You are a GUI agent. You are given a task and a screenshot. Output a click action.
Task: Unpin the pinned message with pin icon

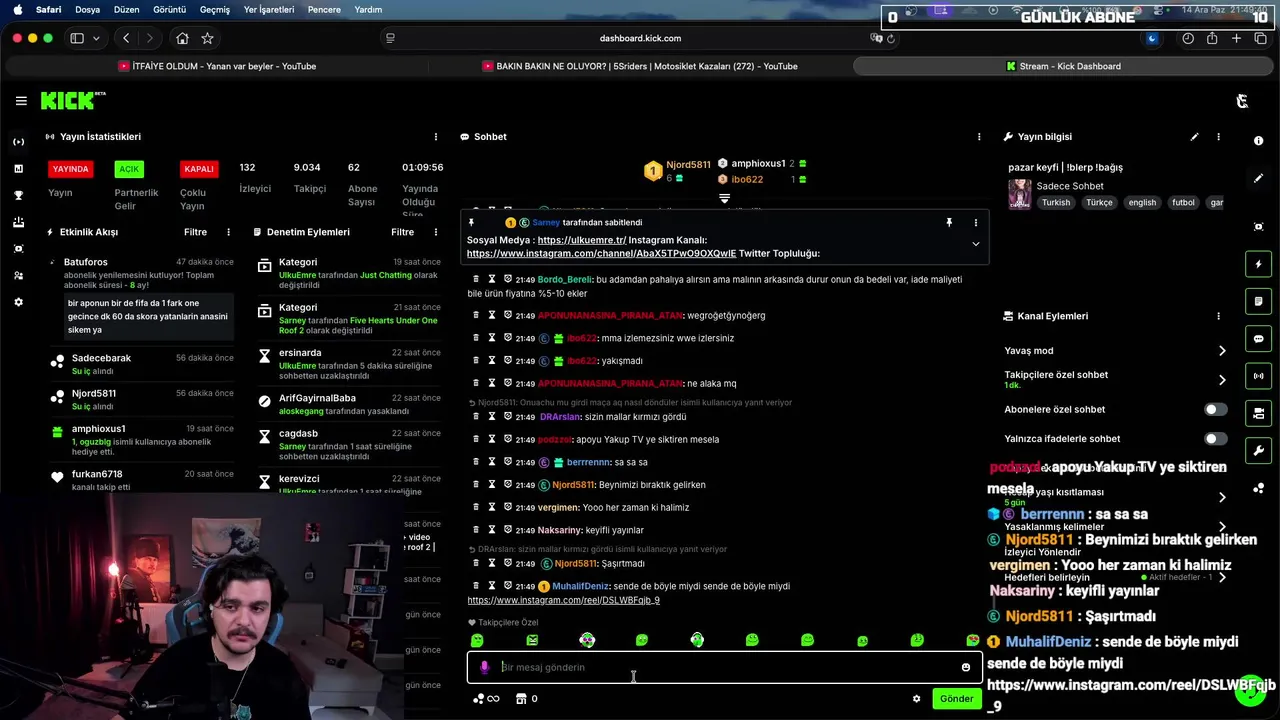[x=949, y=223]
